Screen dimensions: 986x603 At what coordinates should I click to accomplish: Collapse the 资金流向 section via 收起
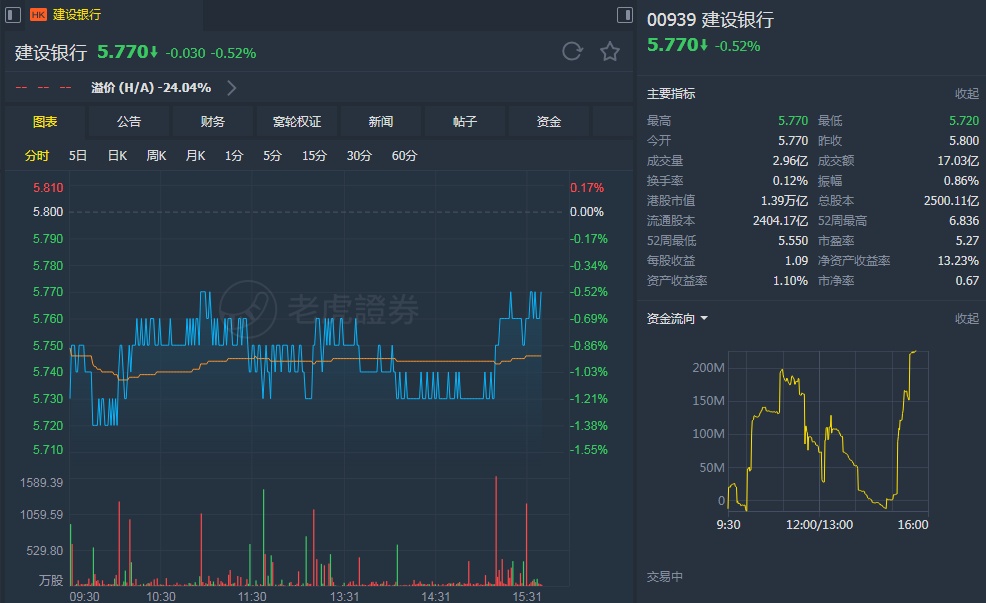(967, 319)
